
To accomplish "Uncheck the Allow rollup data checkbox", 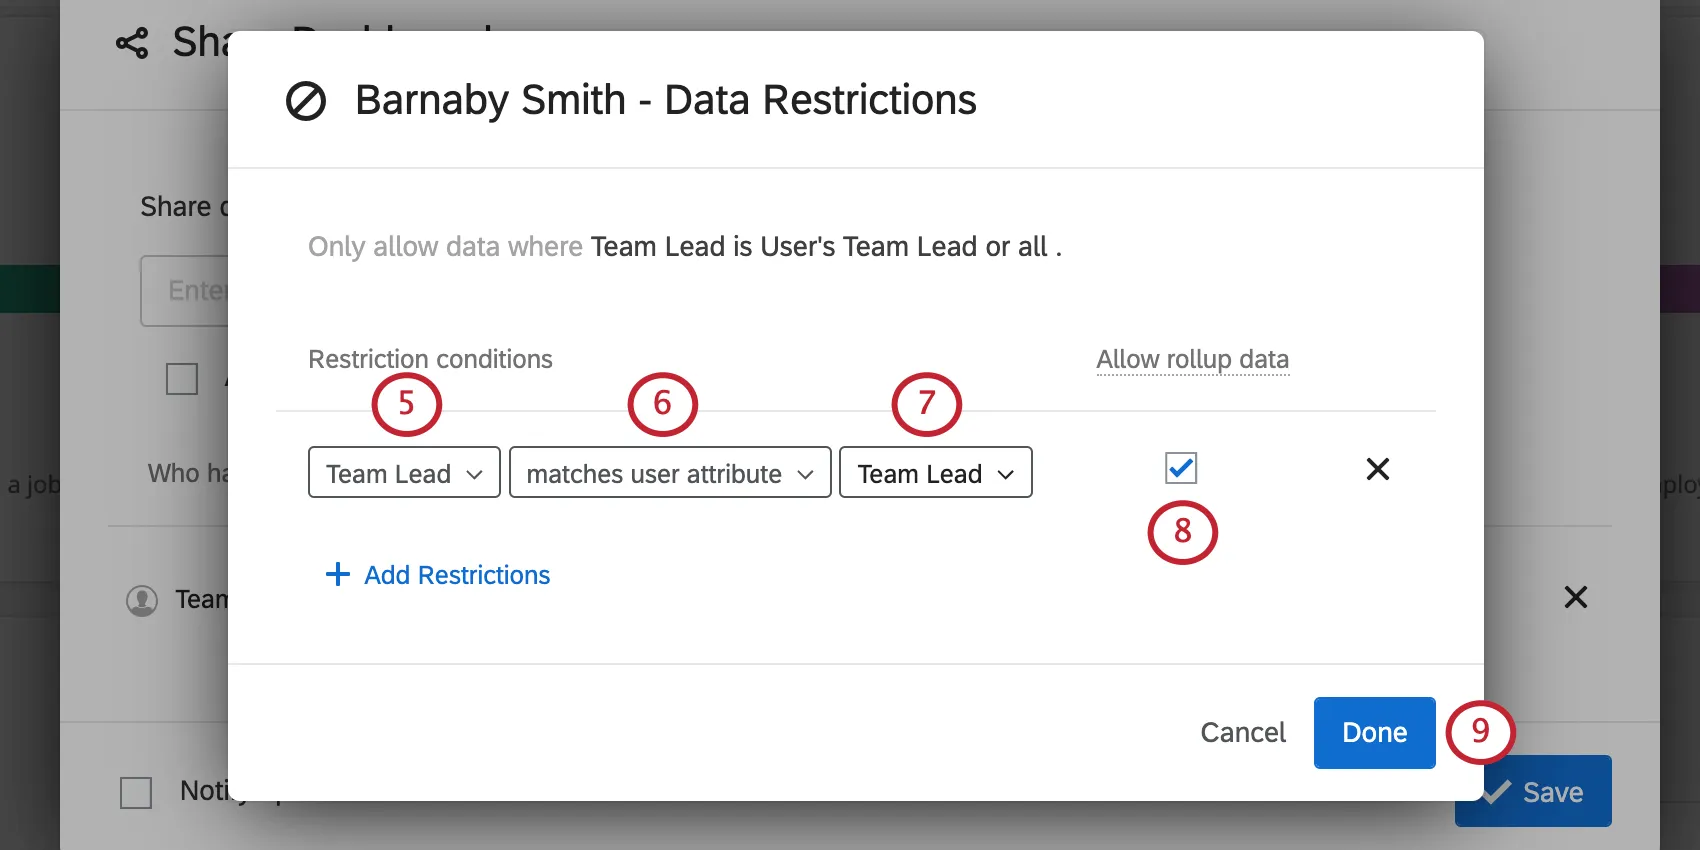I will tap(1181, 468).
